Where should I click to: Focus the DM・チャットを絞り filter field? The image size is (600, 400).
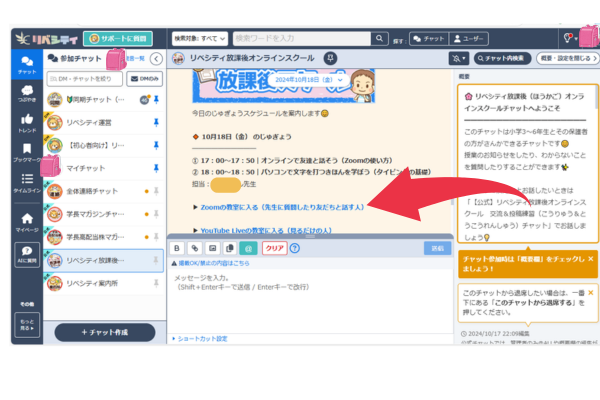point(85,79)
